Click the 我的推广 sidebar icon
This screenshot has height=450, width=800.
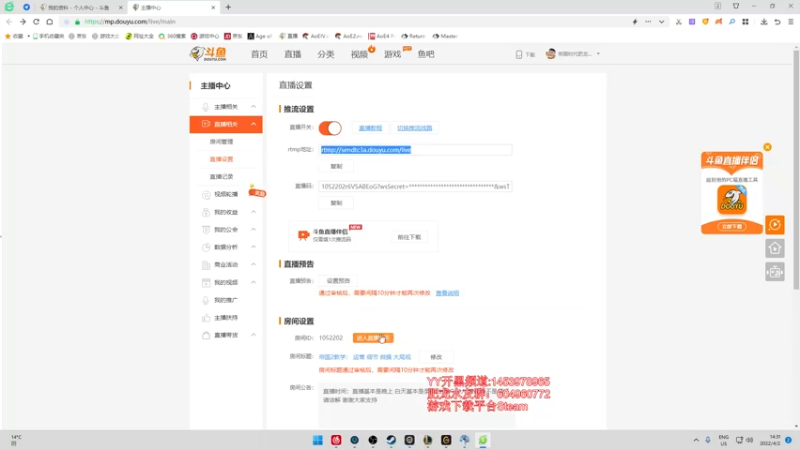[x=206, y=300]
